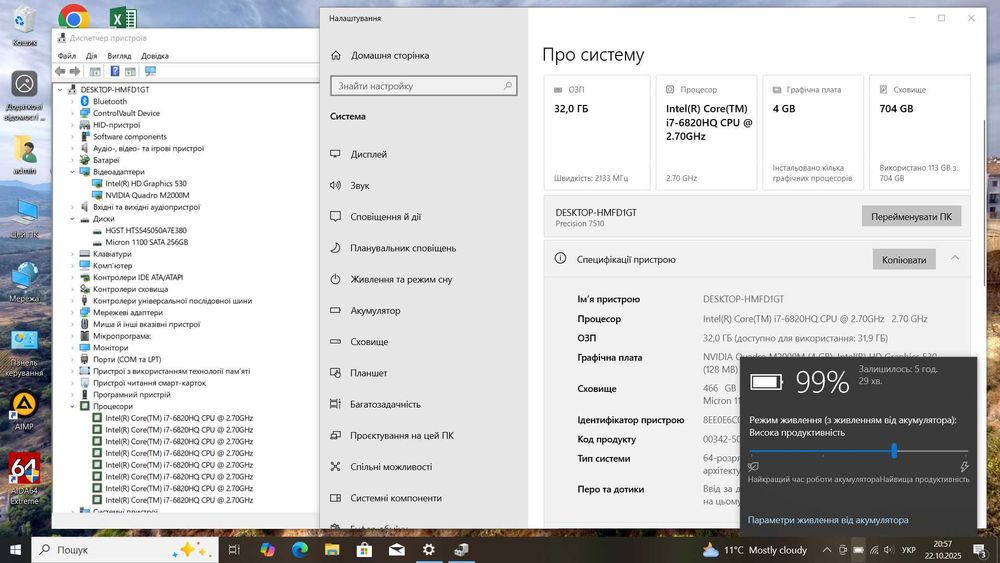The width and height of the screenshot is (1000, 563).
Task: Open battery power settings link in flyout
Action: 828,520
